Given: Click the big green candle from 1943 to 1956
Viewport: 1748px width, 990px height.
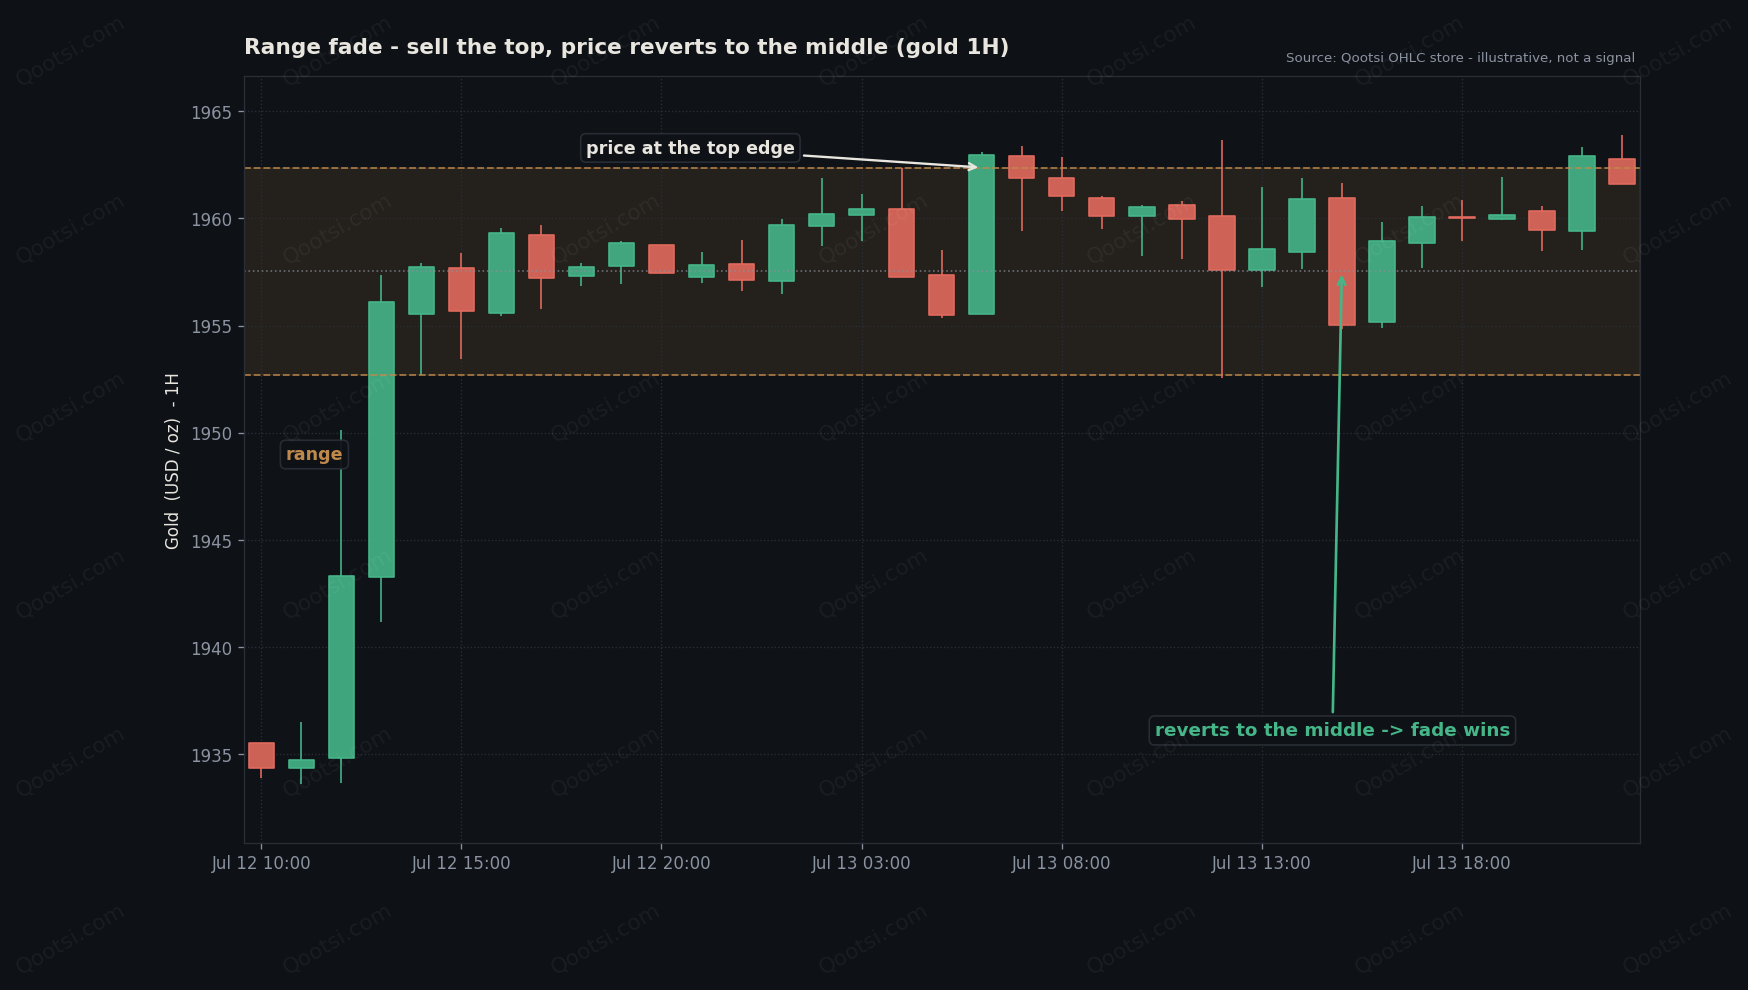Looking at the screenshot, I should [x=381, y=439].
